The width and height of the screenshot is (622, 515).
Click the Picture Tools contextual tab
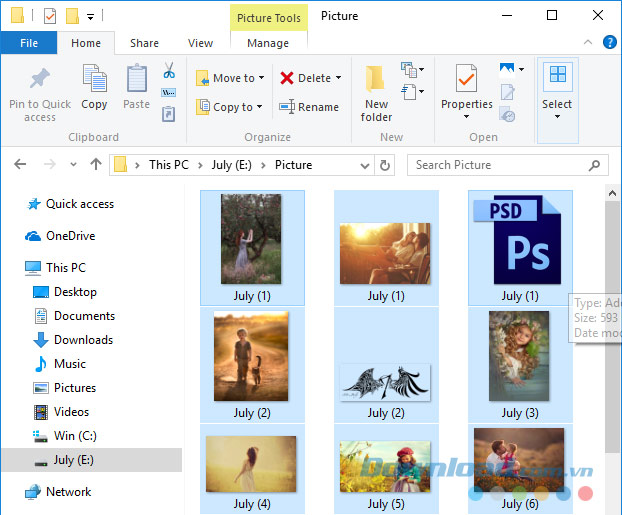[269, 18]
